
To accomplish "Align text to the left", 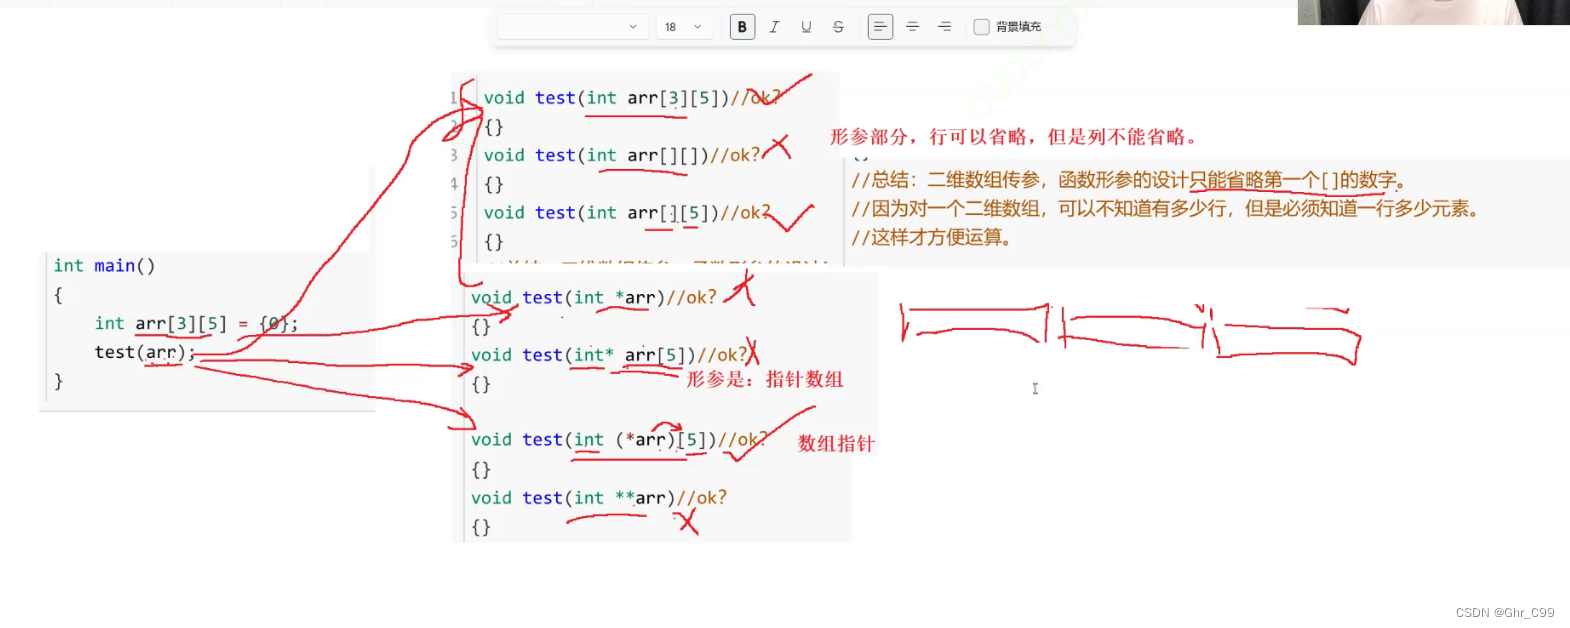I will 880,27.
